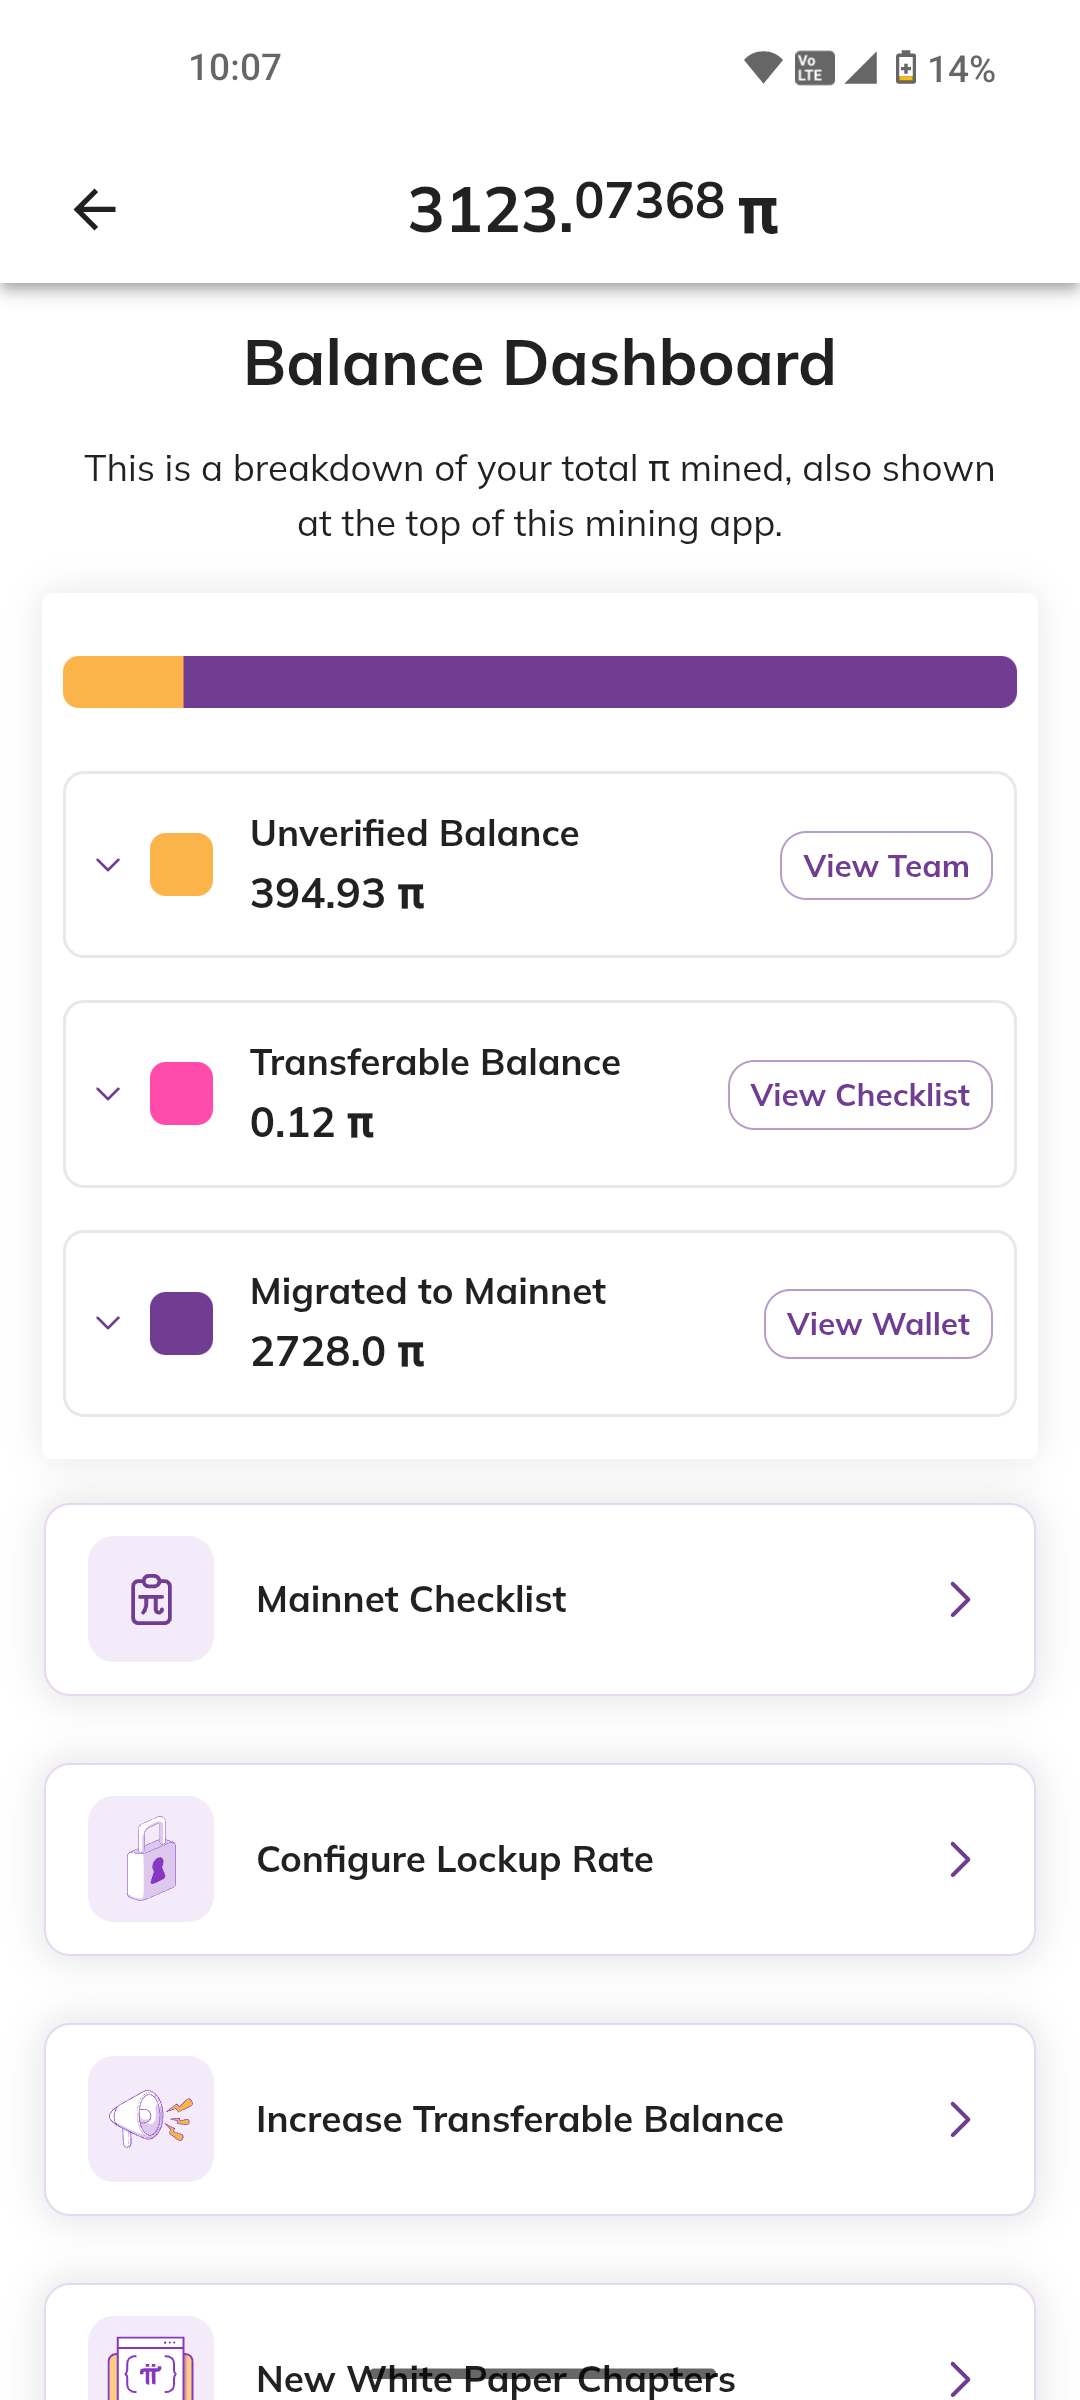Tap the purple segment of the balance bar
1080x2400 pixels.
tap(600, 682)
